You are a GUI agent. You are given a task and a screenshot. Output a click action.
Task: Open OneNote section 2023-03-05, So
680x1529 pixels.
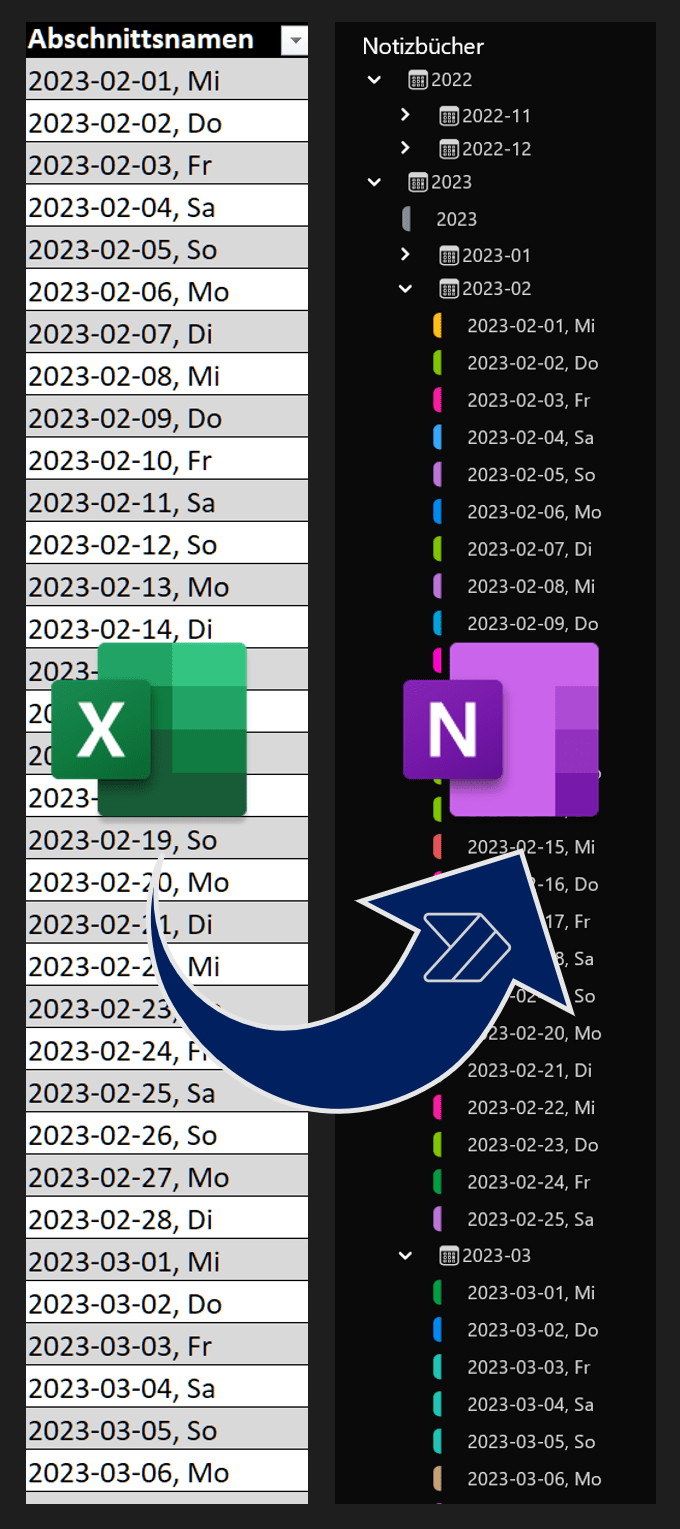tap(531, 1441)
